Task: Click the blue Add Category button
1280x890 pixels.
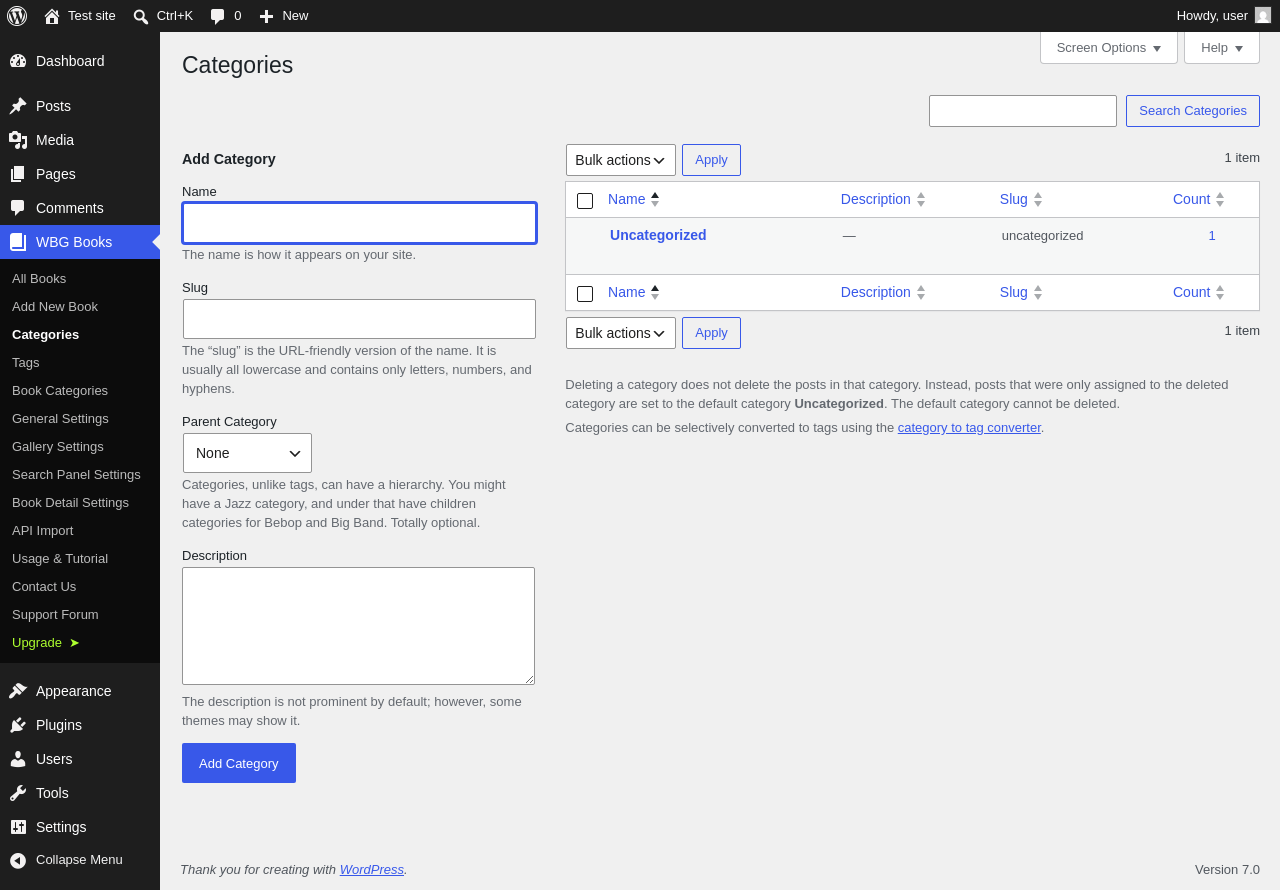Action: click(239, 763)
